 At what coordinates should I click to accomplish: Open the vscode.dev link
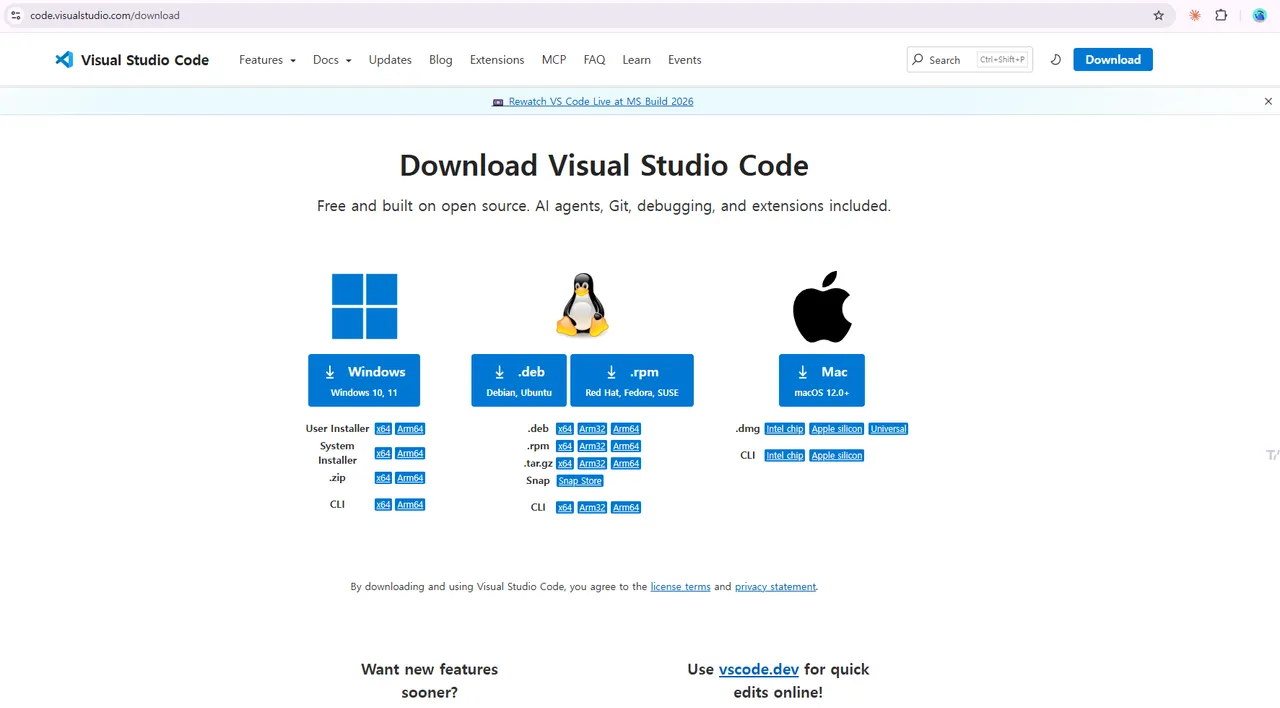759,669
